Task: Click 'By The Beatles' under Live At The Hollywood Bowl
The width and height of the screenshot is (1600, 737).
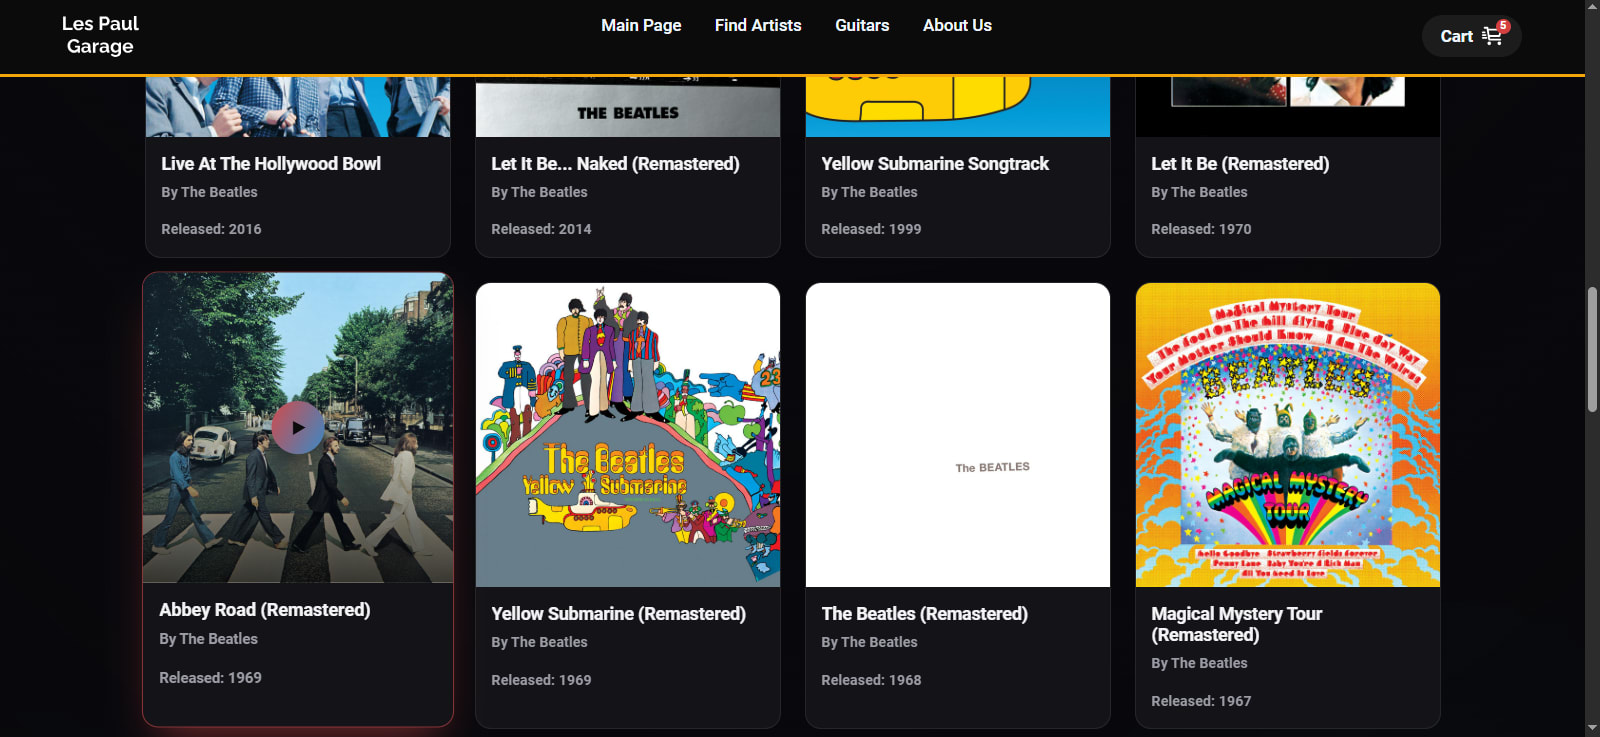Action: click(209, 192)
